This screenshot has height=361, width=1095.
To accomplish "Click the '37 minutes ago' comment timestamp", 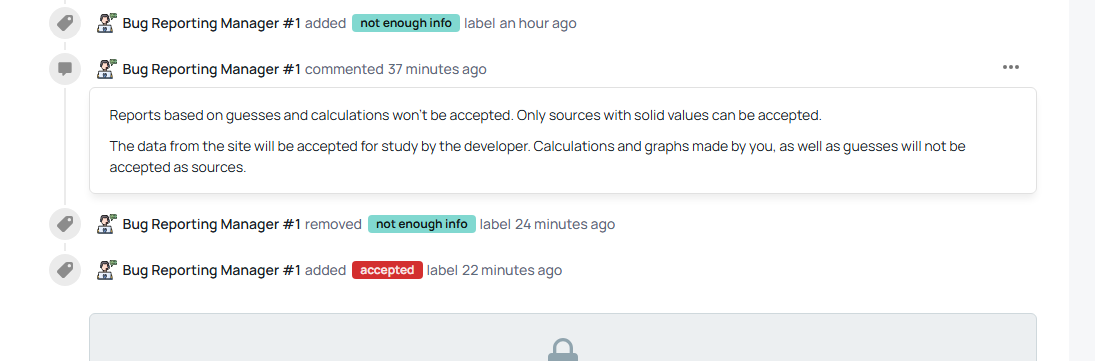I will tap(437, 69).
